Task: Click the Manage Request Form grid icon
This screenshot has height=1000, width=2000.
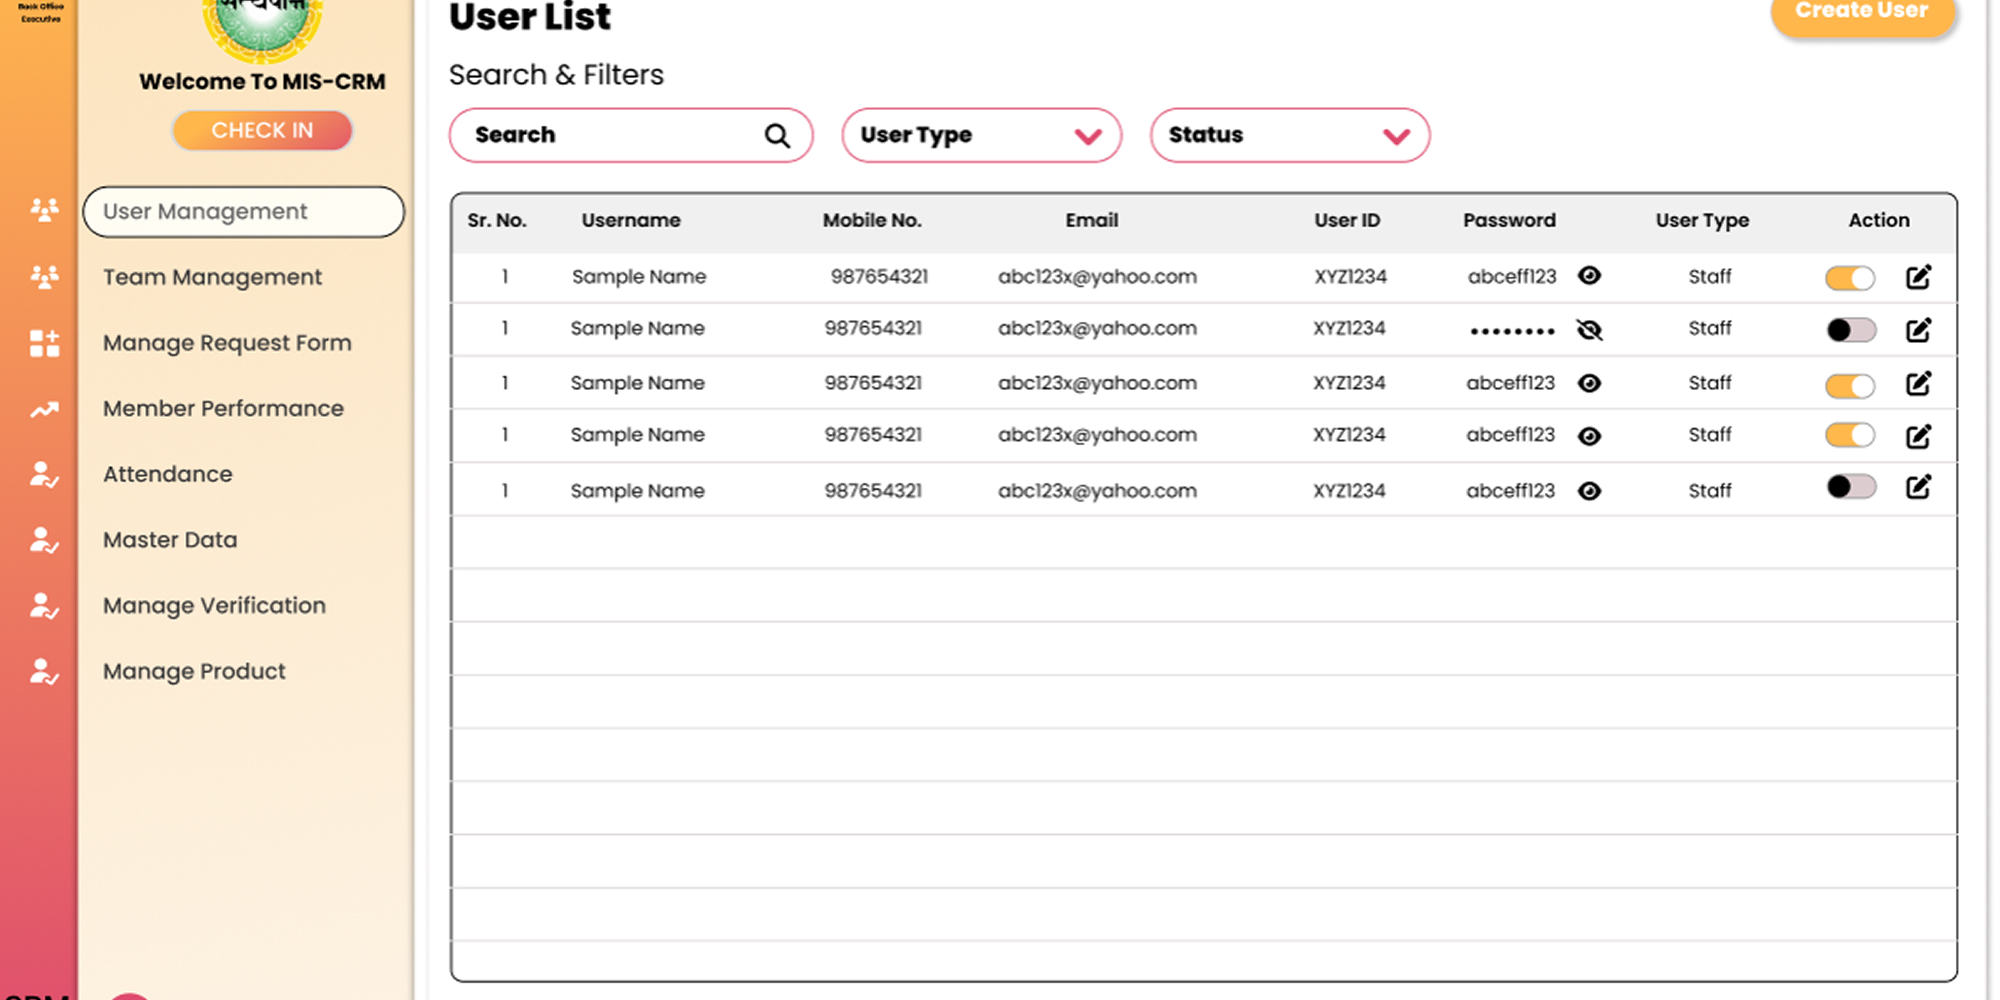Action: point(44,343)
